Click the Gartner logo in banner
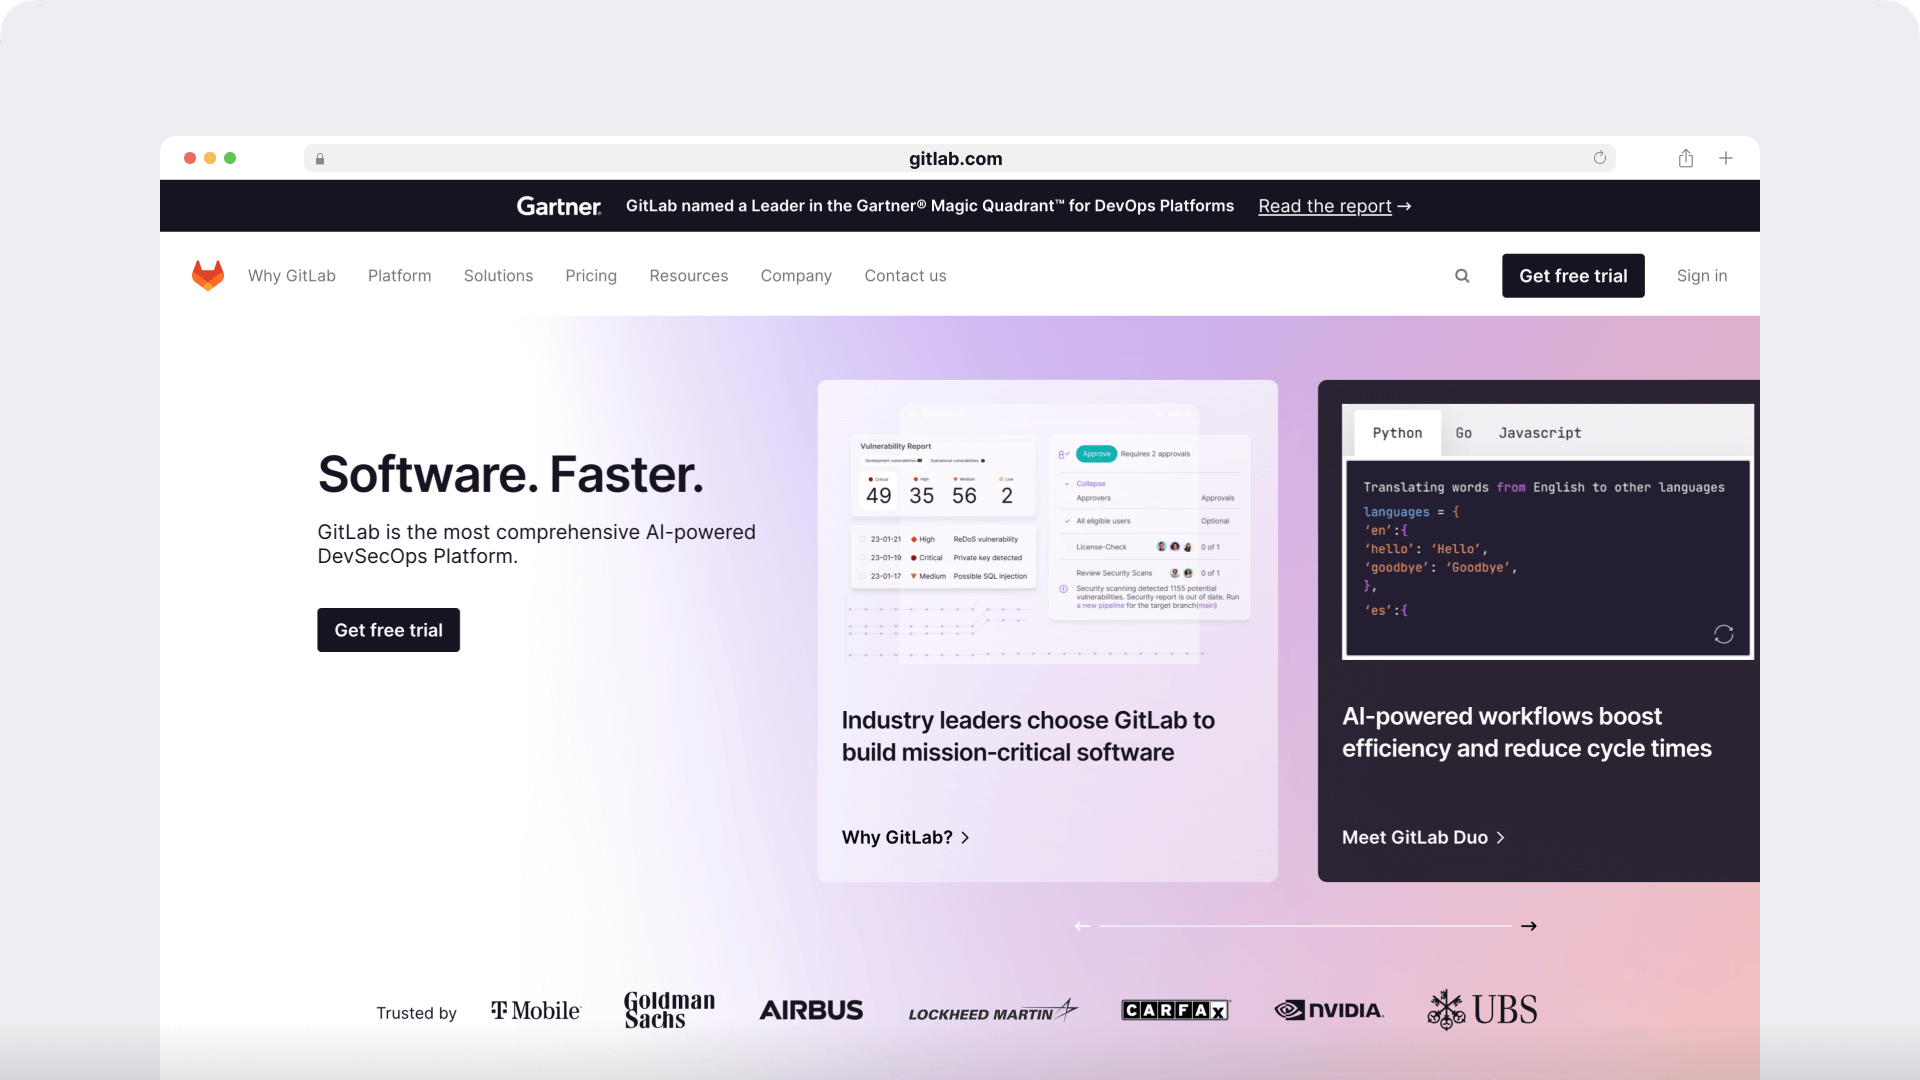Screen dimensions: 1920x1080 (559, 206)
